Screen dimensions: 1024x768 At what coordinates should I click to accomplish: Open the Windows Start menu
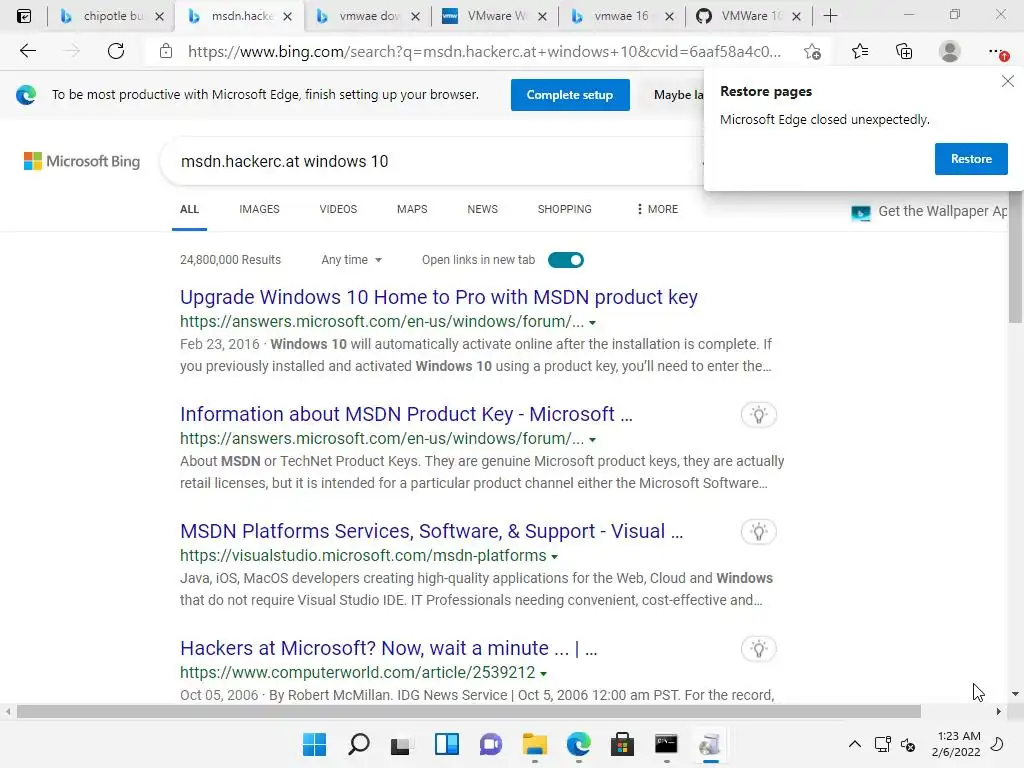[314, 744]
